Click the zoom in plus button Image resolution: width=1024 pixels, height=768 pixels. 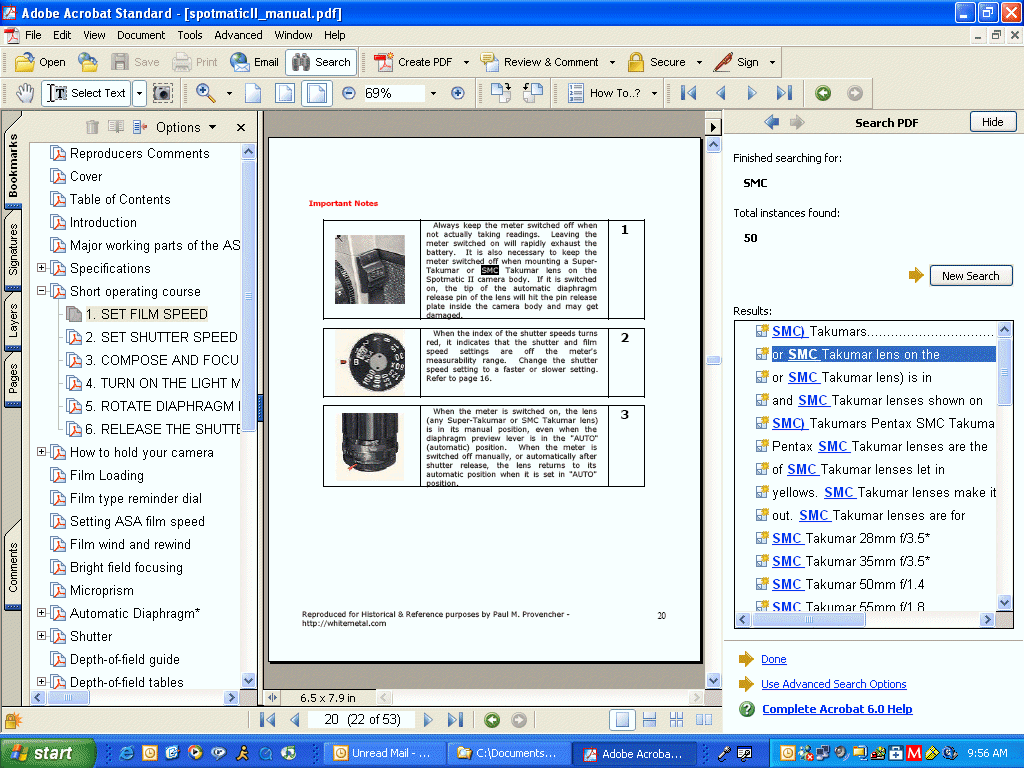(x=458, y=93)
